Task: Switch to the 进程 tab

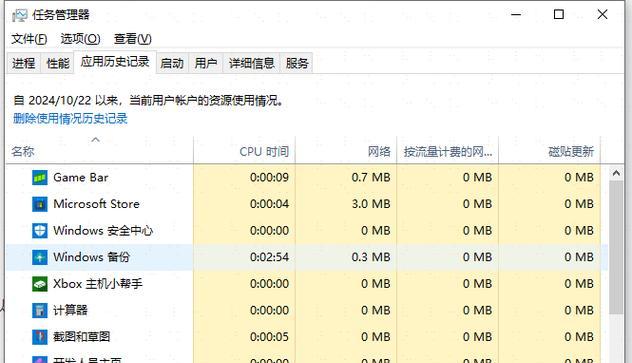Action: (x=23, y=63)
